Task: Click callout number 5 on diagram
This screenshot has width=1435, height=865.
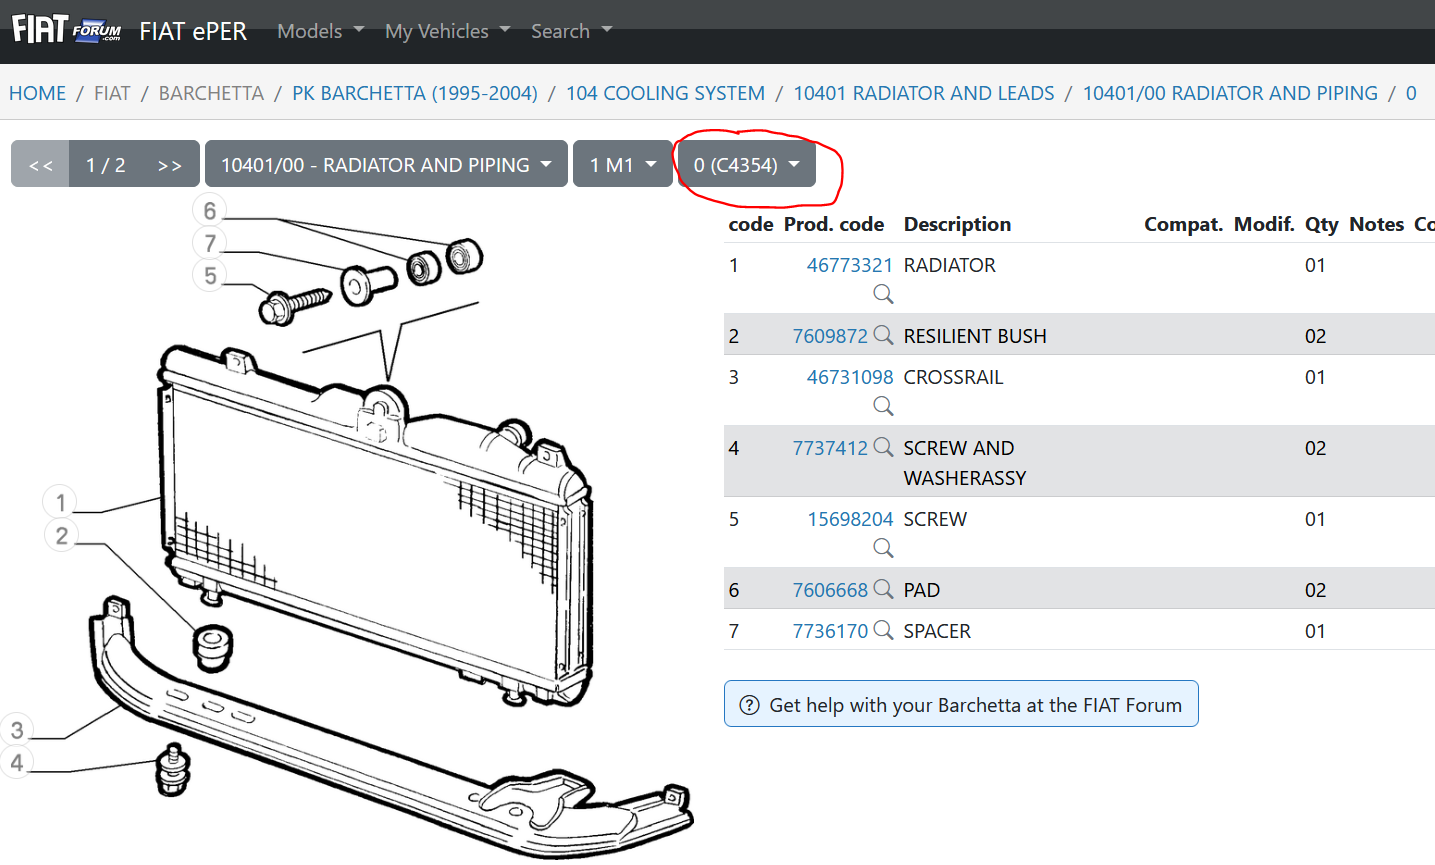Action: 210,276
